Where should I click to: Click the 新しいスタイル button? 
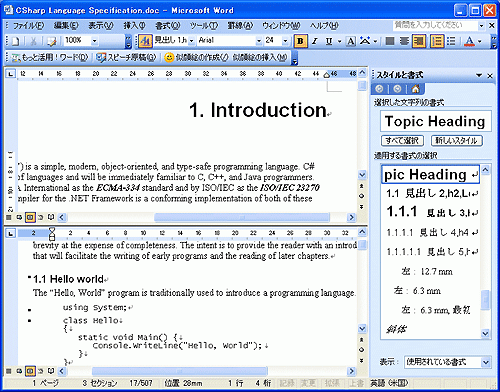456,140
